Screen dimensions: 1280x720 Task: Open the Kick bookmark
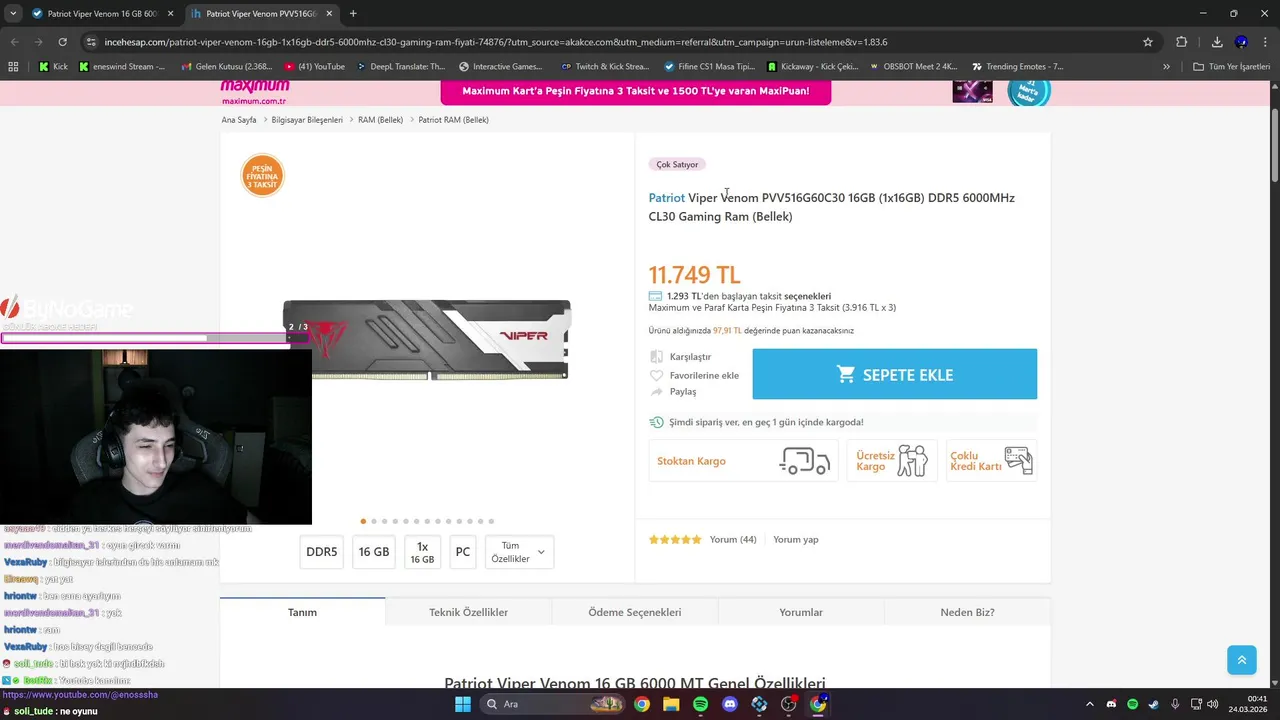pyautogui.click(x=53, y=67)
